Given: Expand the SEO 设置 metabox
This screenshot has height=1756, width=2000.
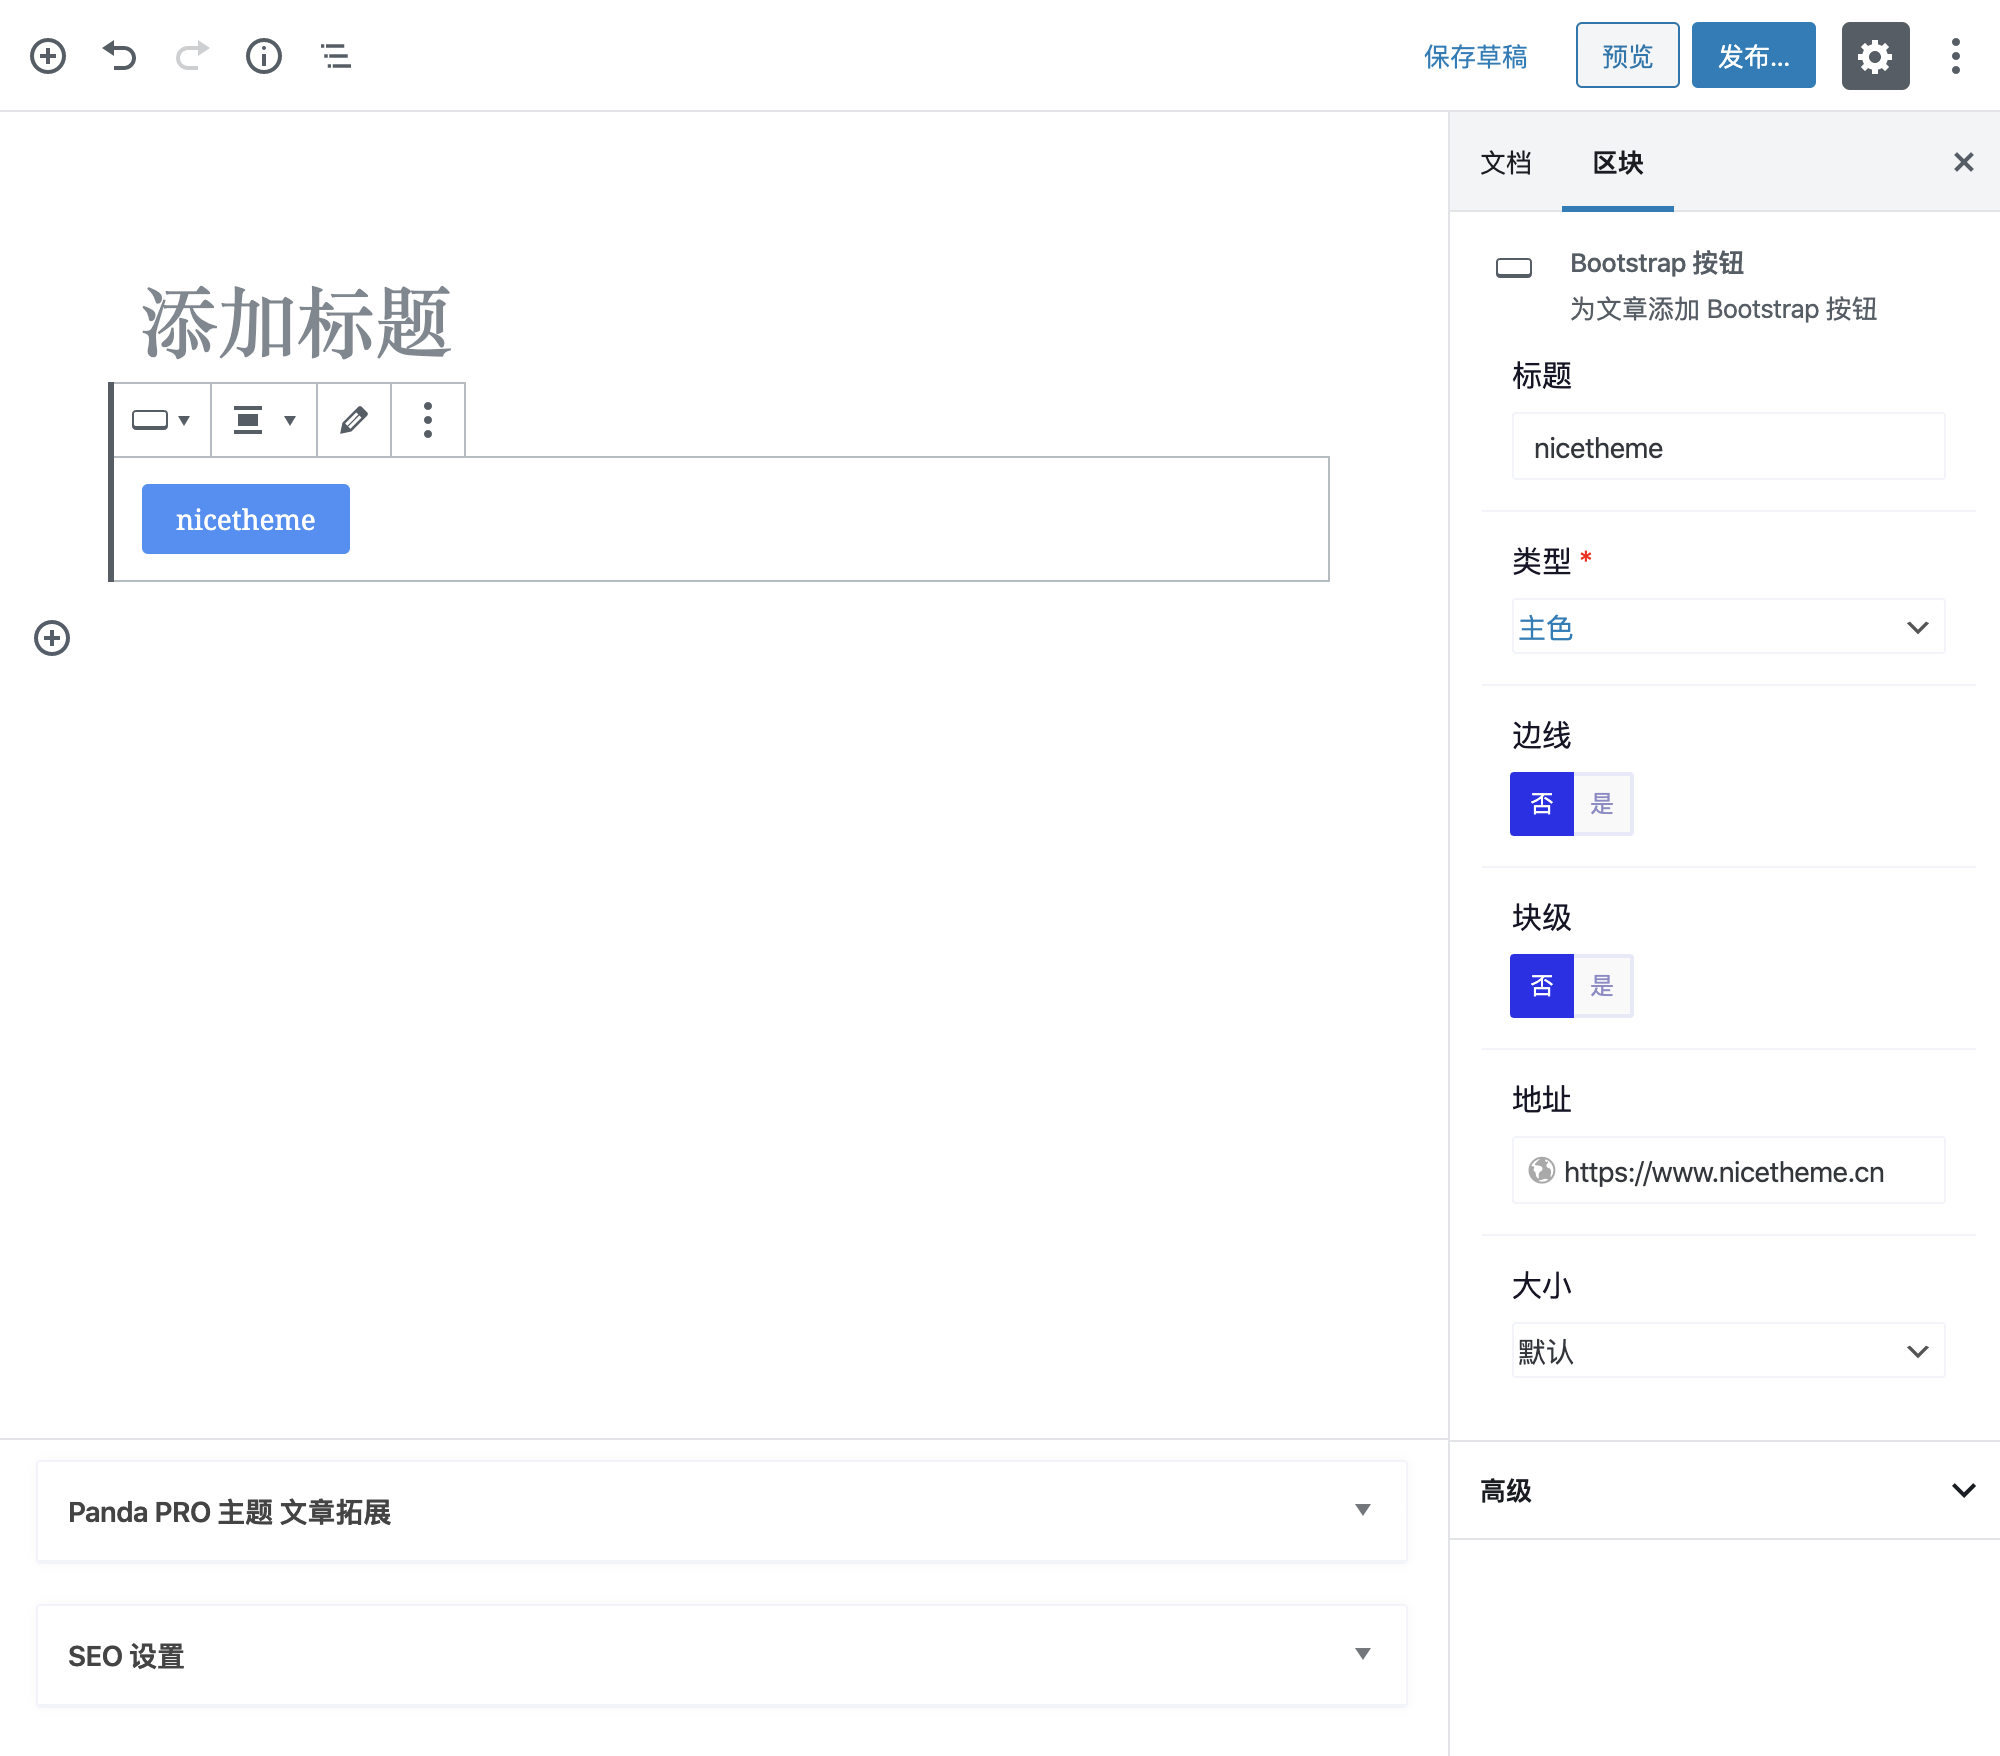Looking at the screenshot, I should [722, 1655].
